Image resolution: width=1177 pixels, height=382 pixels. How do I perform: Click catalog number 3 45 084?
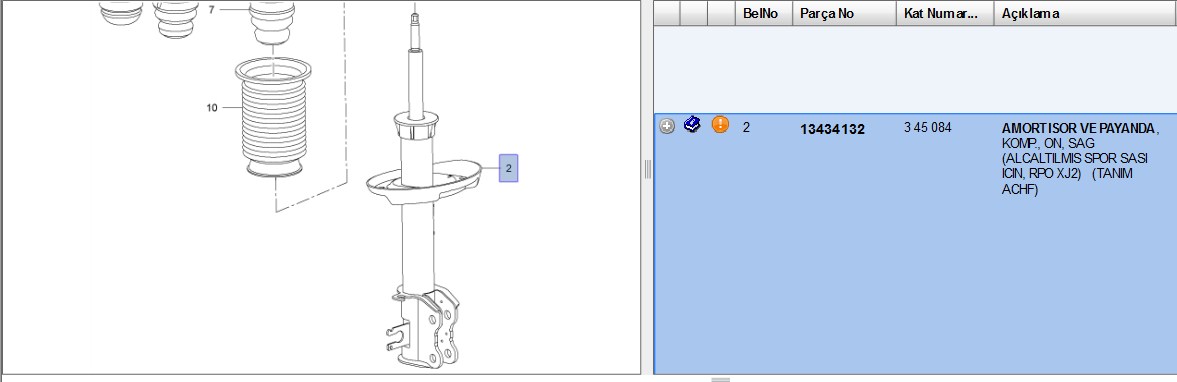click(927, 128)
